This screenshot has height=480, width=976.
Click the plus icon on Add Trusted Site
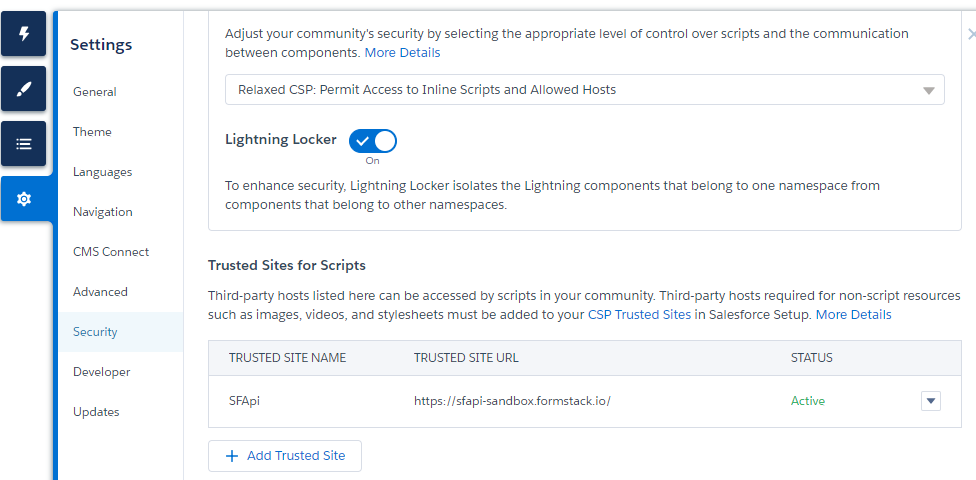click(x=232, y=456)
